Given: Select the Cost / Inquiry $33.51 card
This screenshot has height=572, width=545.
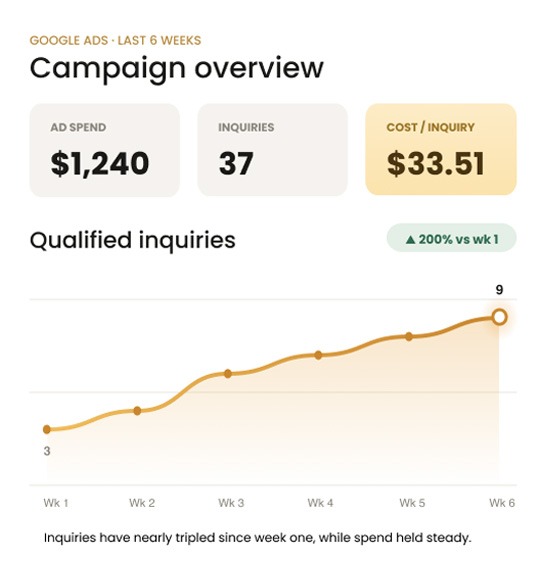Looking at the screenshot, I should (441, 149).
